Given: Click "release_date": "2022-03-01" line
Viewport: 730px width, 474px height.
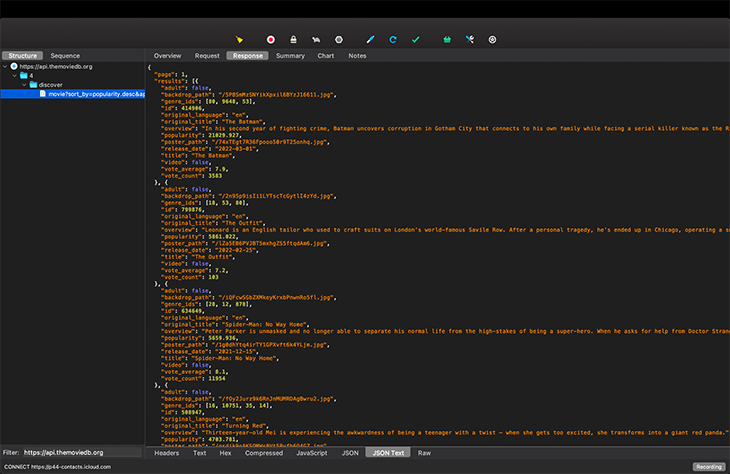Looking at the screenshot, I should (210, 149).
